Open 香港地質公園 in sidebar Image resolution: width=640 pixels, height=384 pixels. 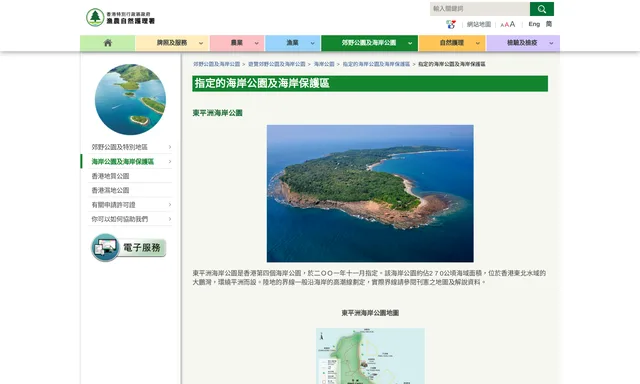coord(110,176)
